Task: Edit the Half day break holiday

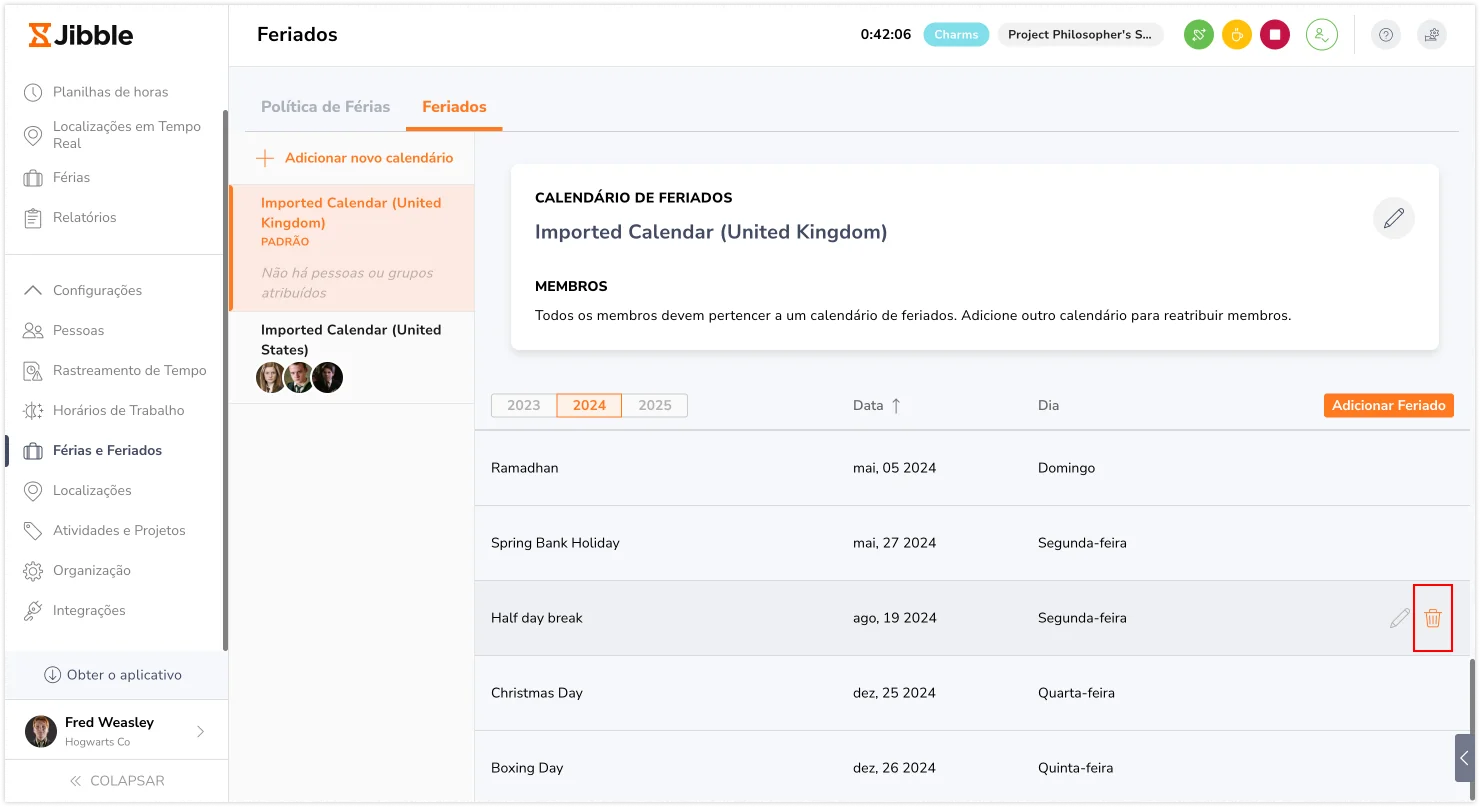Action: [1399, 618]
